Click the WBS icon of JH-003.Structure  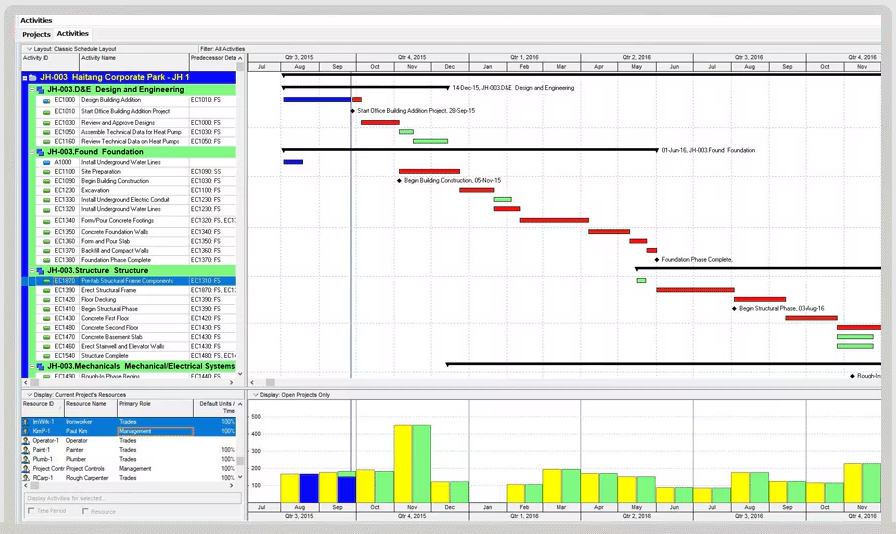[x=41, y=270]
